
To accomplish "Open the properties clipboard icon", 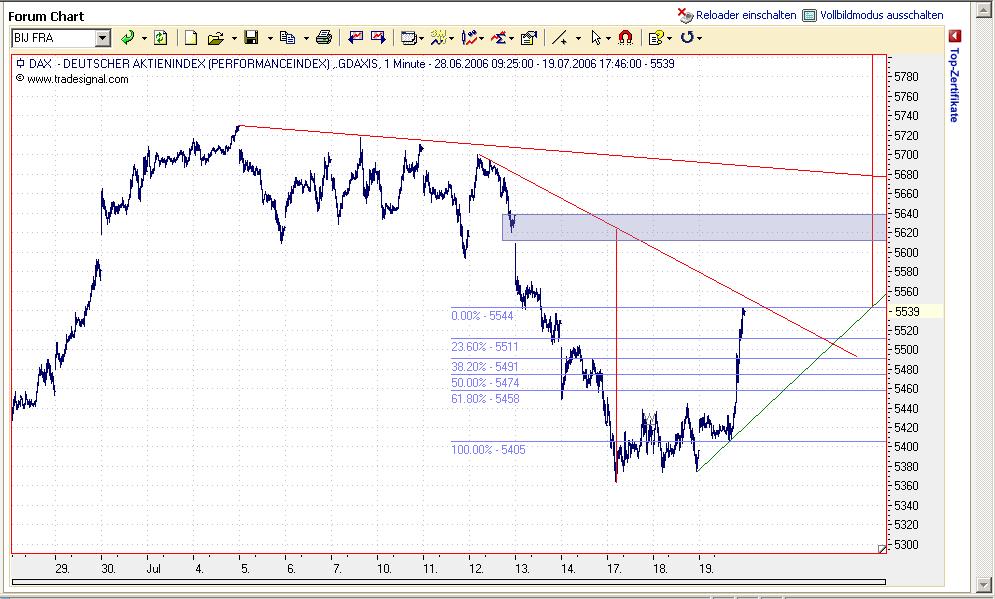I will pos(529,38).
